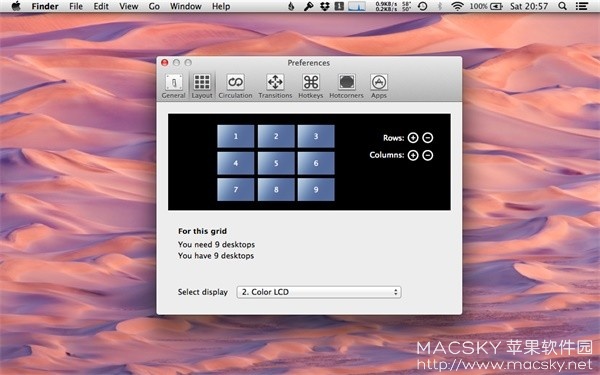Add a column with the plus icon
The height and width of the screenshot is (375, 600).
(x=413, y=155)
